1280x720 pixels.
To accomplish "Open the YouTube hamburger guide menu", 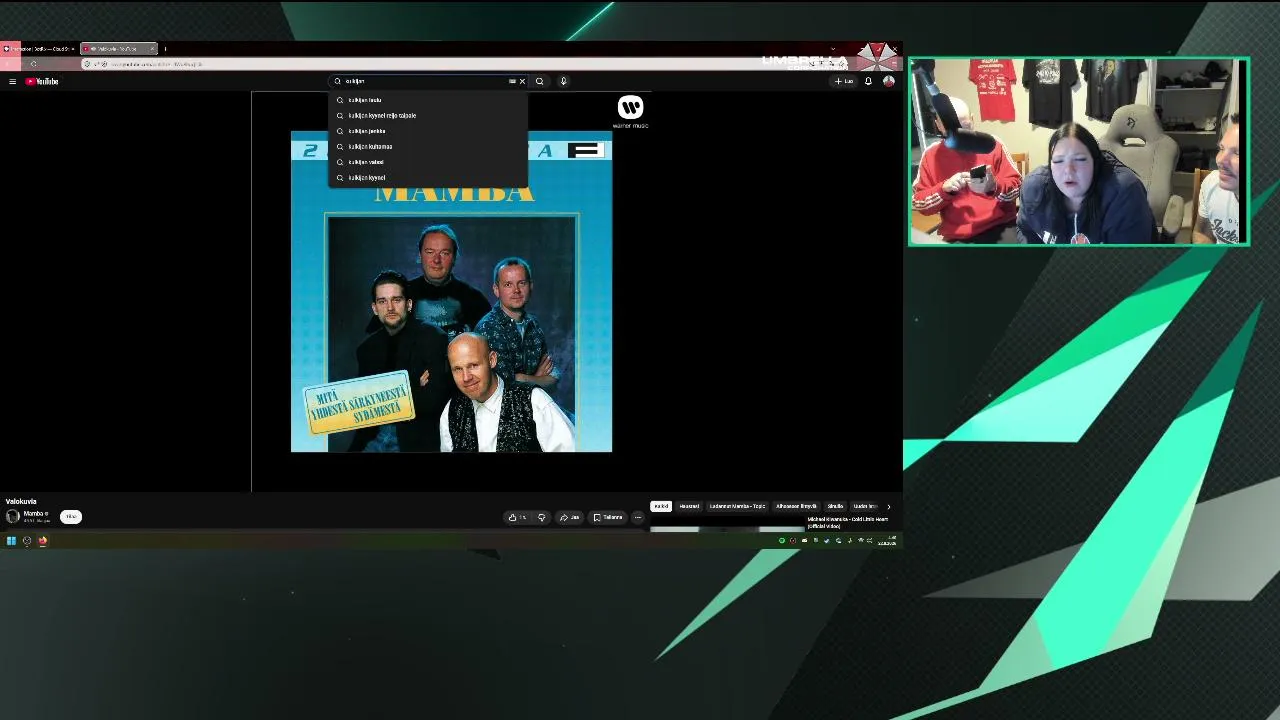I will [x=12, y=81].
